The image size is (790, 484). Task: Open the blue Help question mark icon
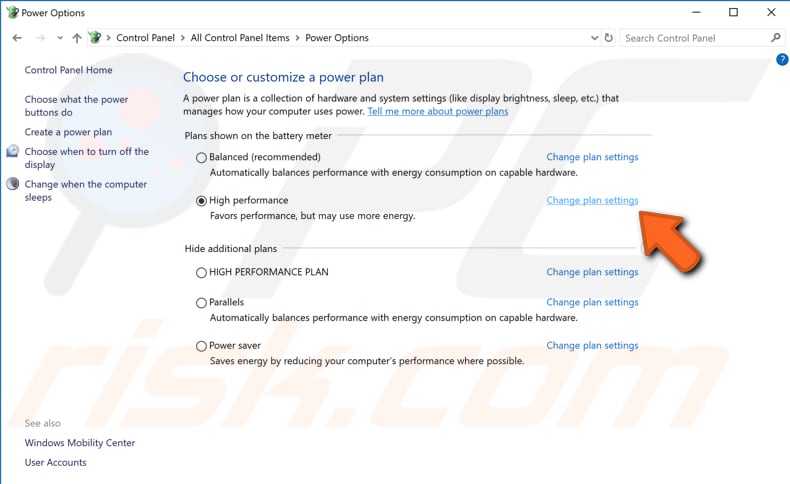(782, 59)
